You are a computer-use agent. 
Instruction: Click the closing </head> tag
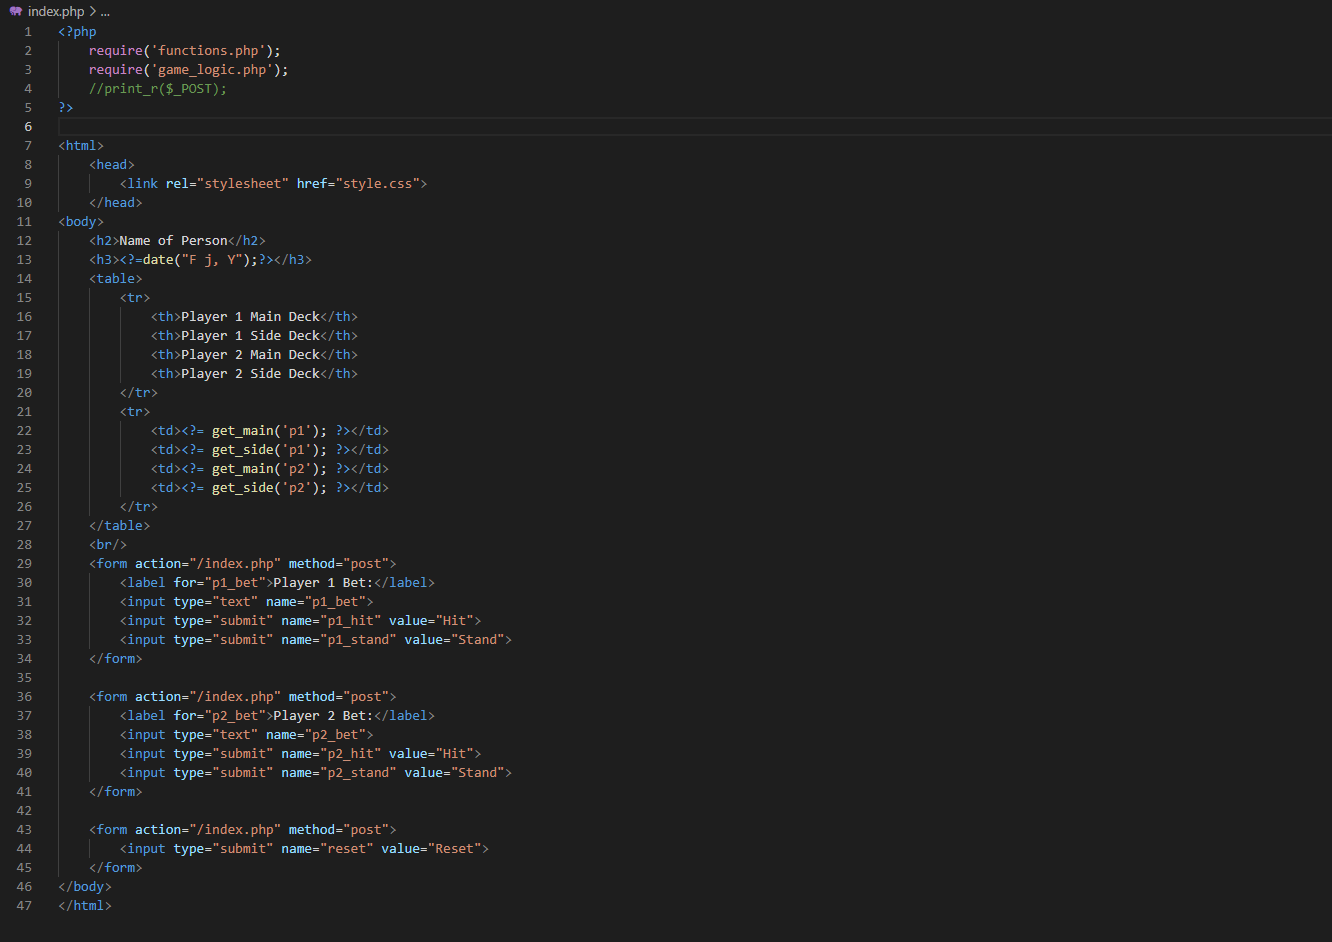click(x=116, y=202)
